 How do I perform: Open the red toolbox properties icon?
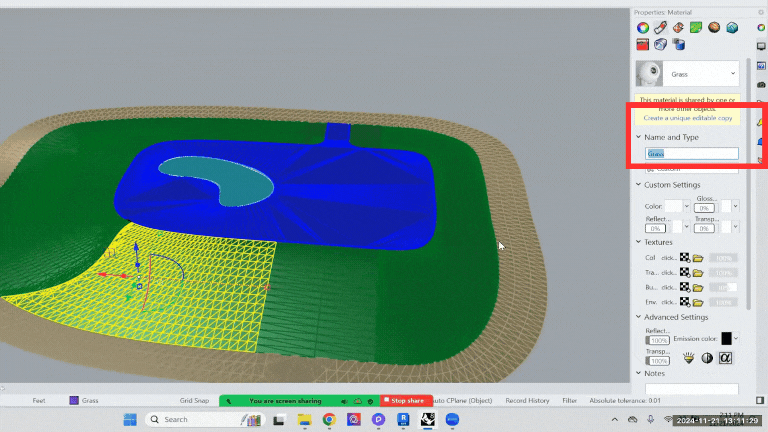(x=643, y=45)
